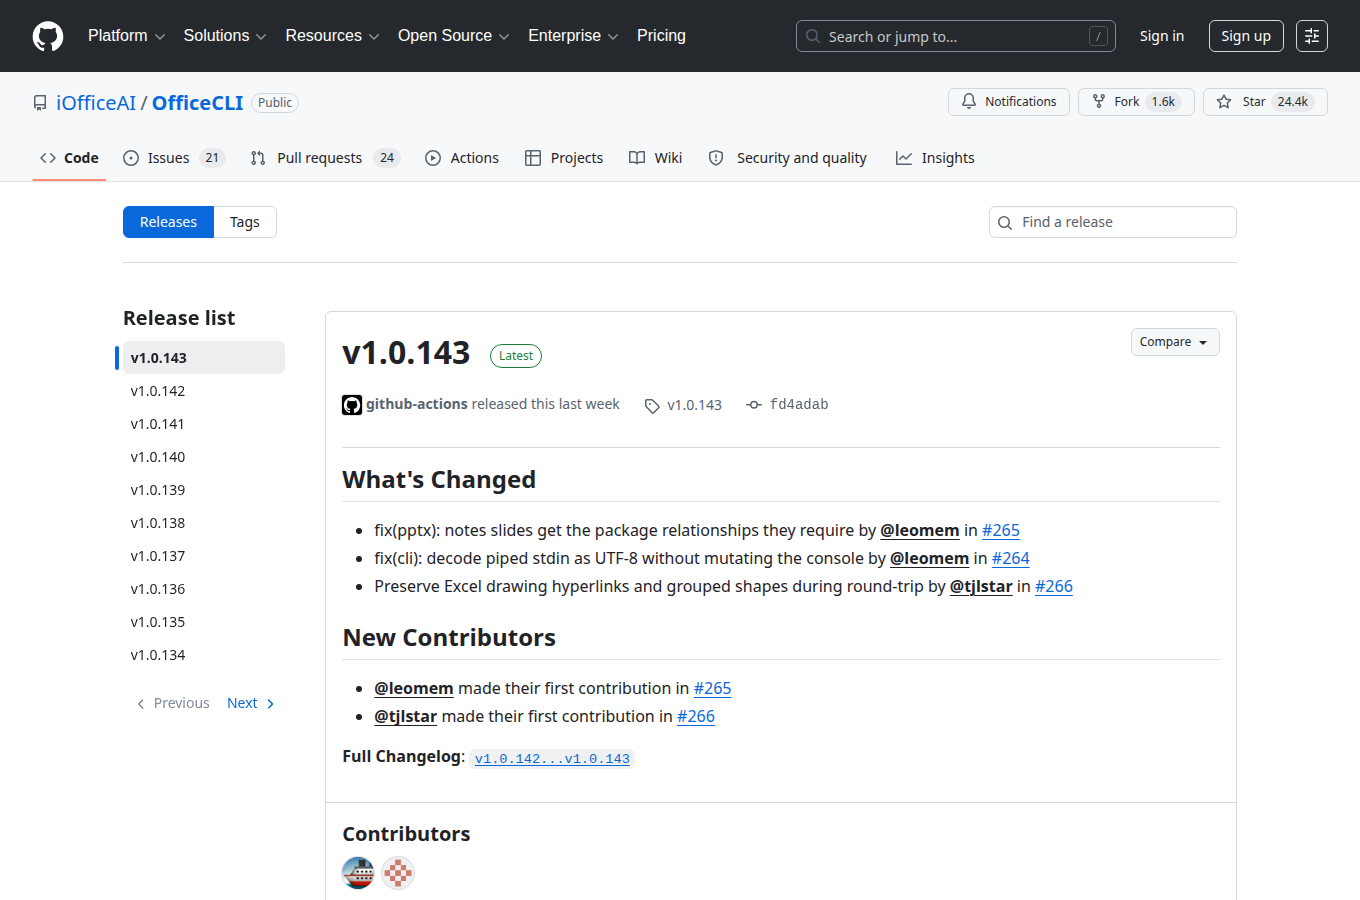Viewport: 1360px width, 900px height.
Task: Select v1.0.137 in release list
Action: click(x=203, y=556)
